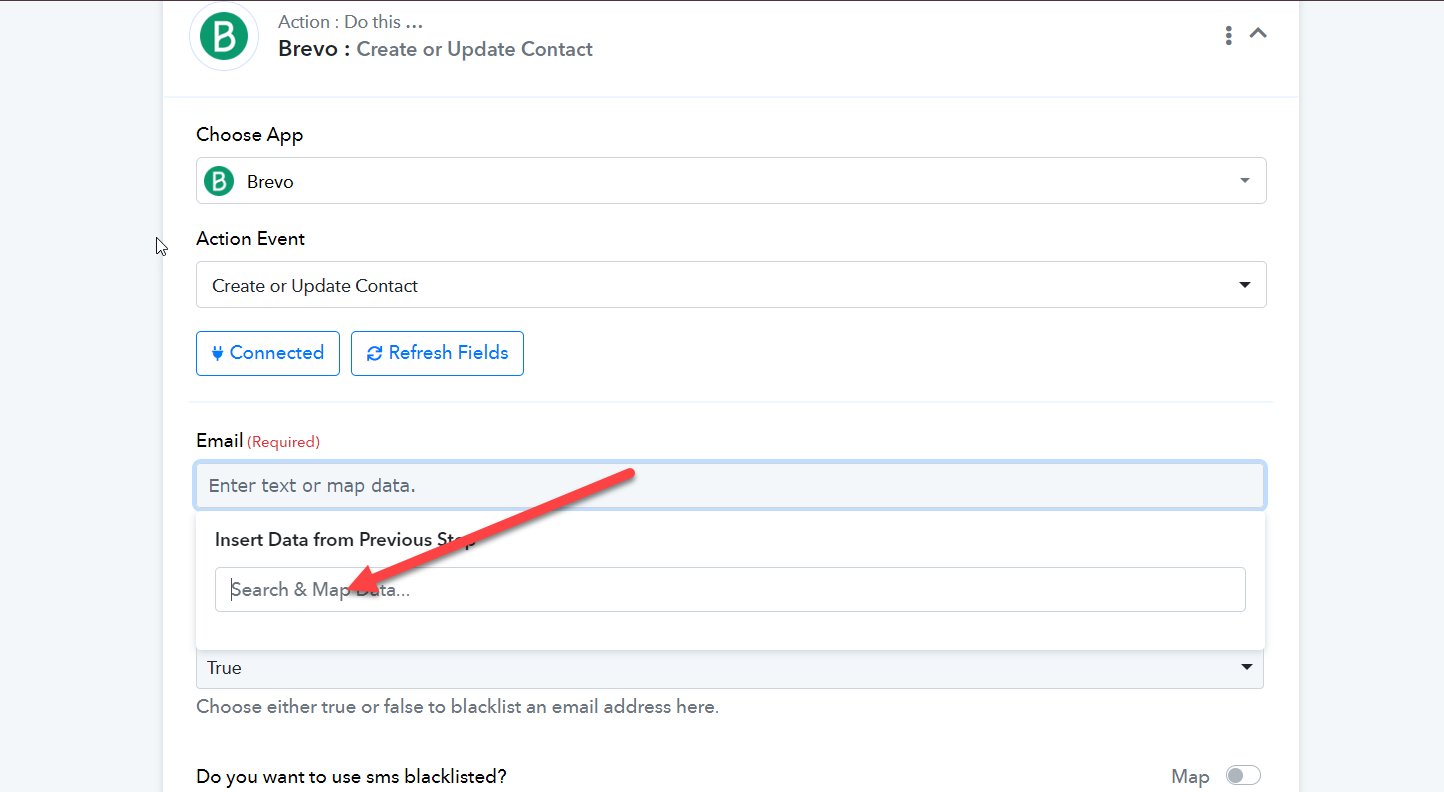
Task: Toggle the Map switch for sms blacklisted
Action: pyautogui.click(x=1243, y=776)
